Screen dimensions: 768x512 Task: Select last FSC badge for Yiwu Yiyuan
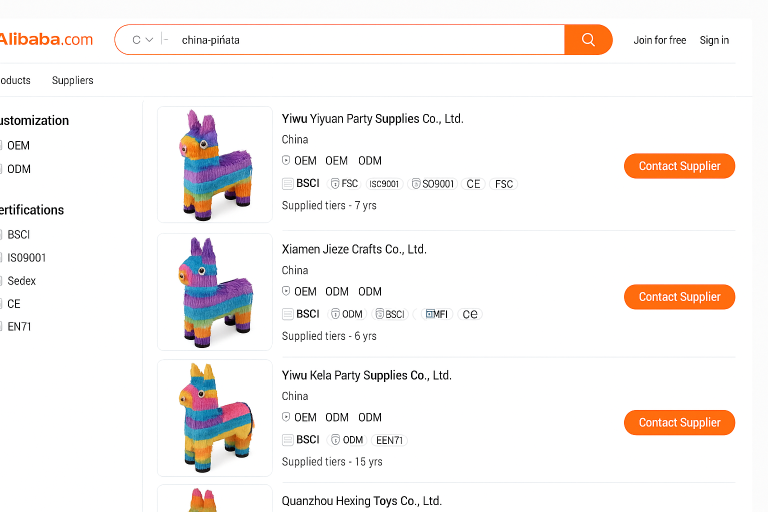coord(504,184)
